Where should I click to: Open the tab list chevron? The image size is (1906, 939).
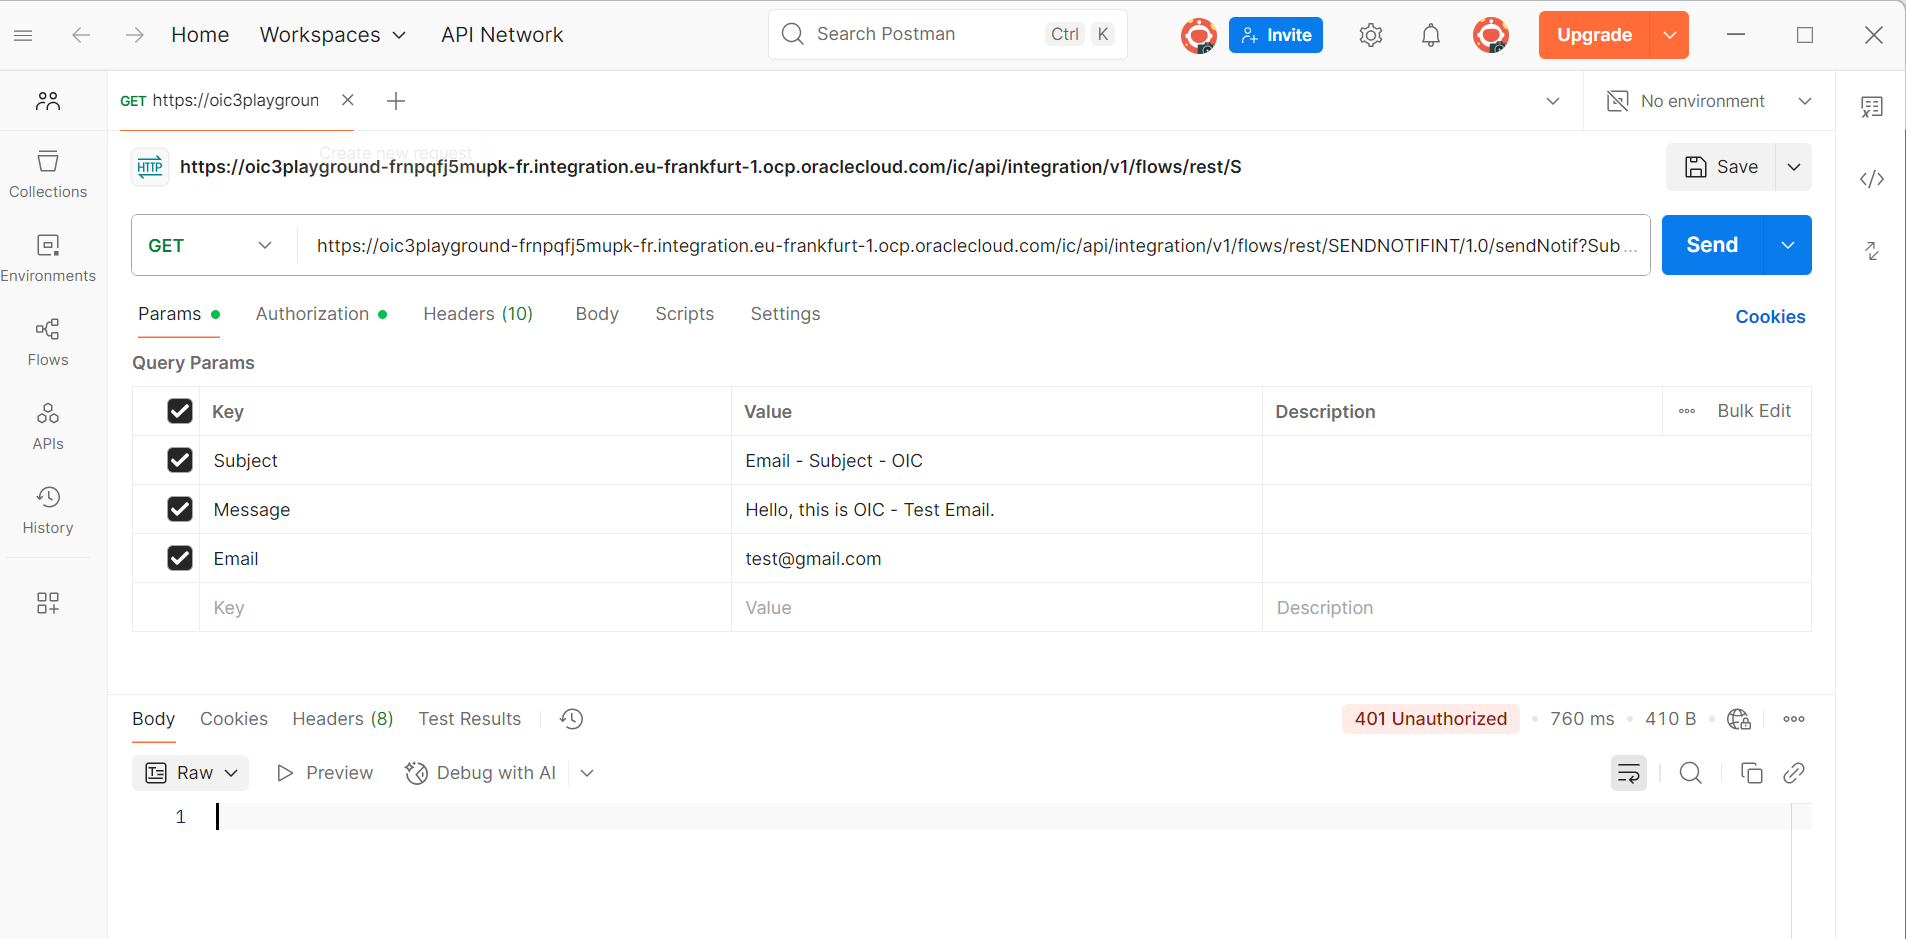pos(1553,101)
